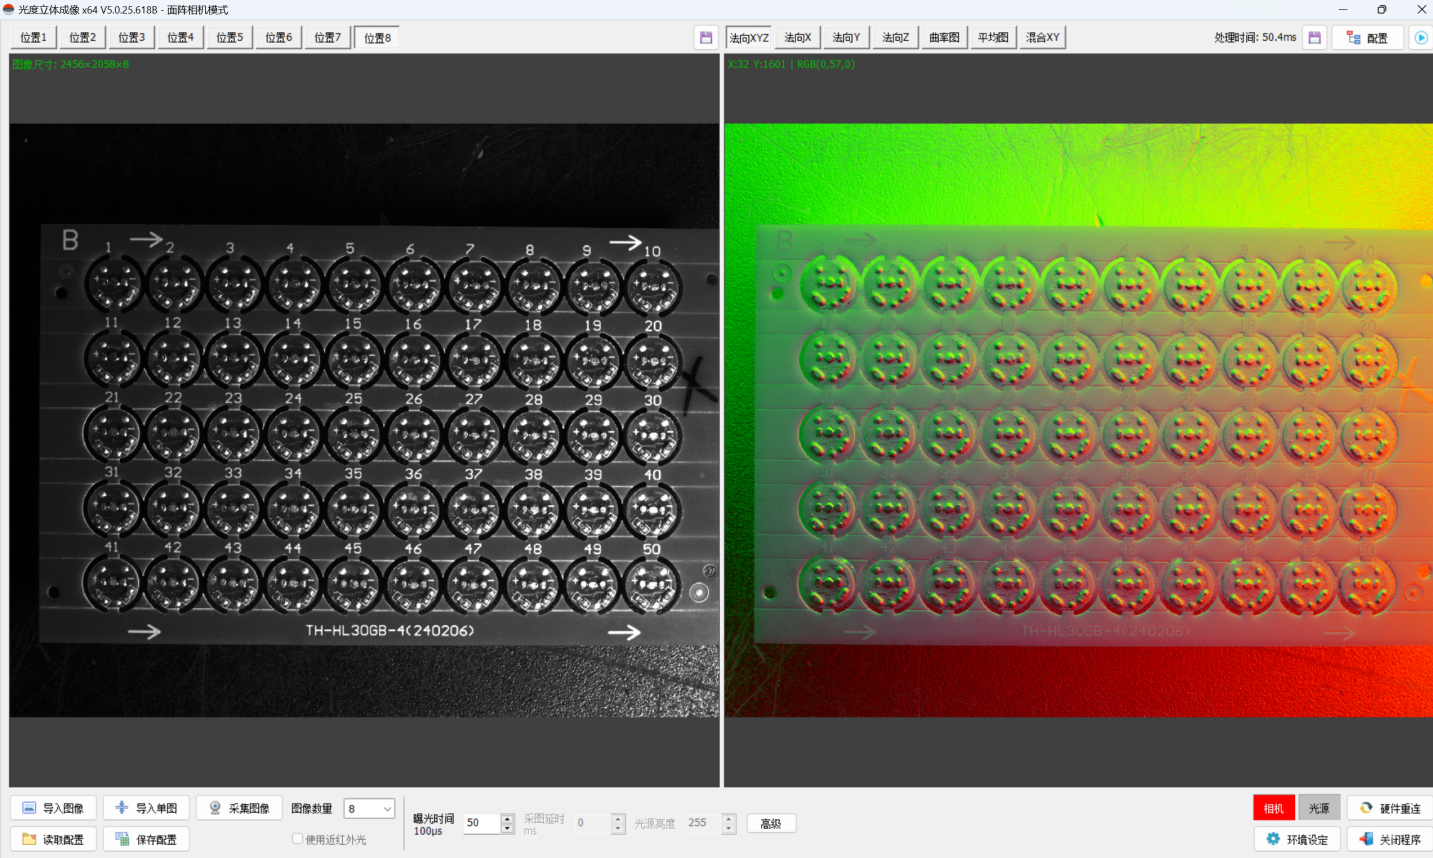Decrease the 曝光时间 exposure time spinner
Screen dimensions: 1433x858
[508, 829]
